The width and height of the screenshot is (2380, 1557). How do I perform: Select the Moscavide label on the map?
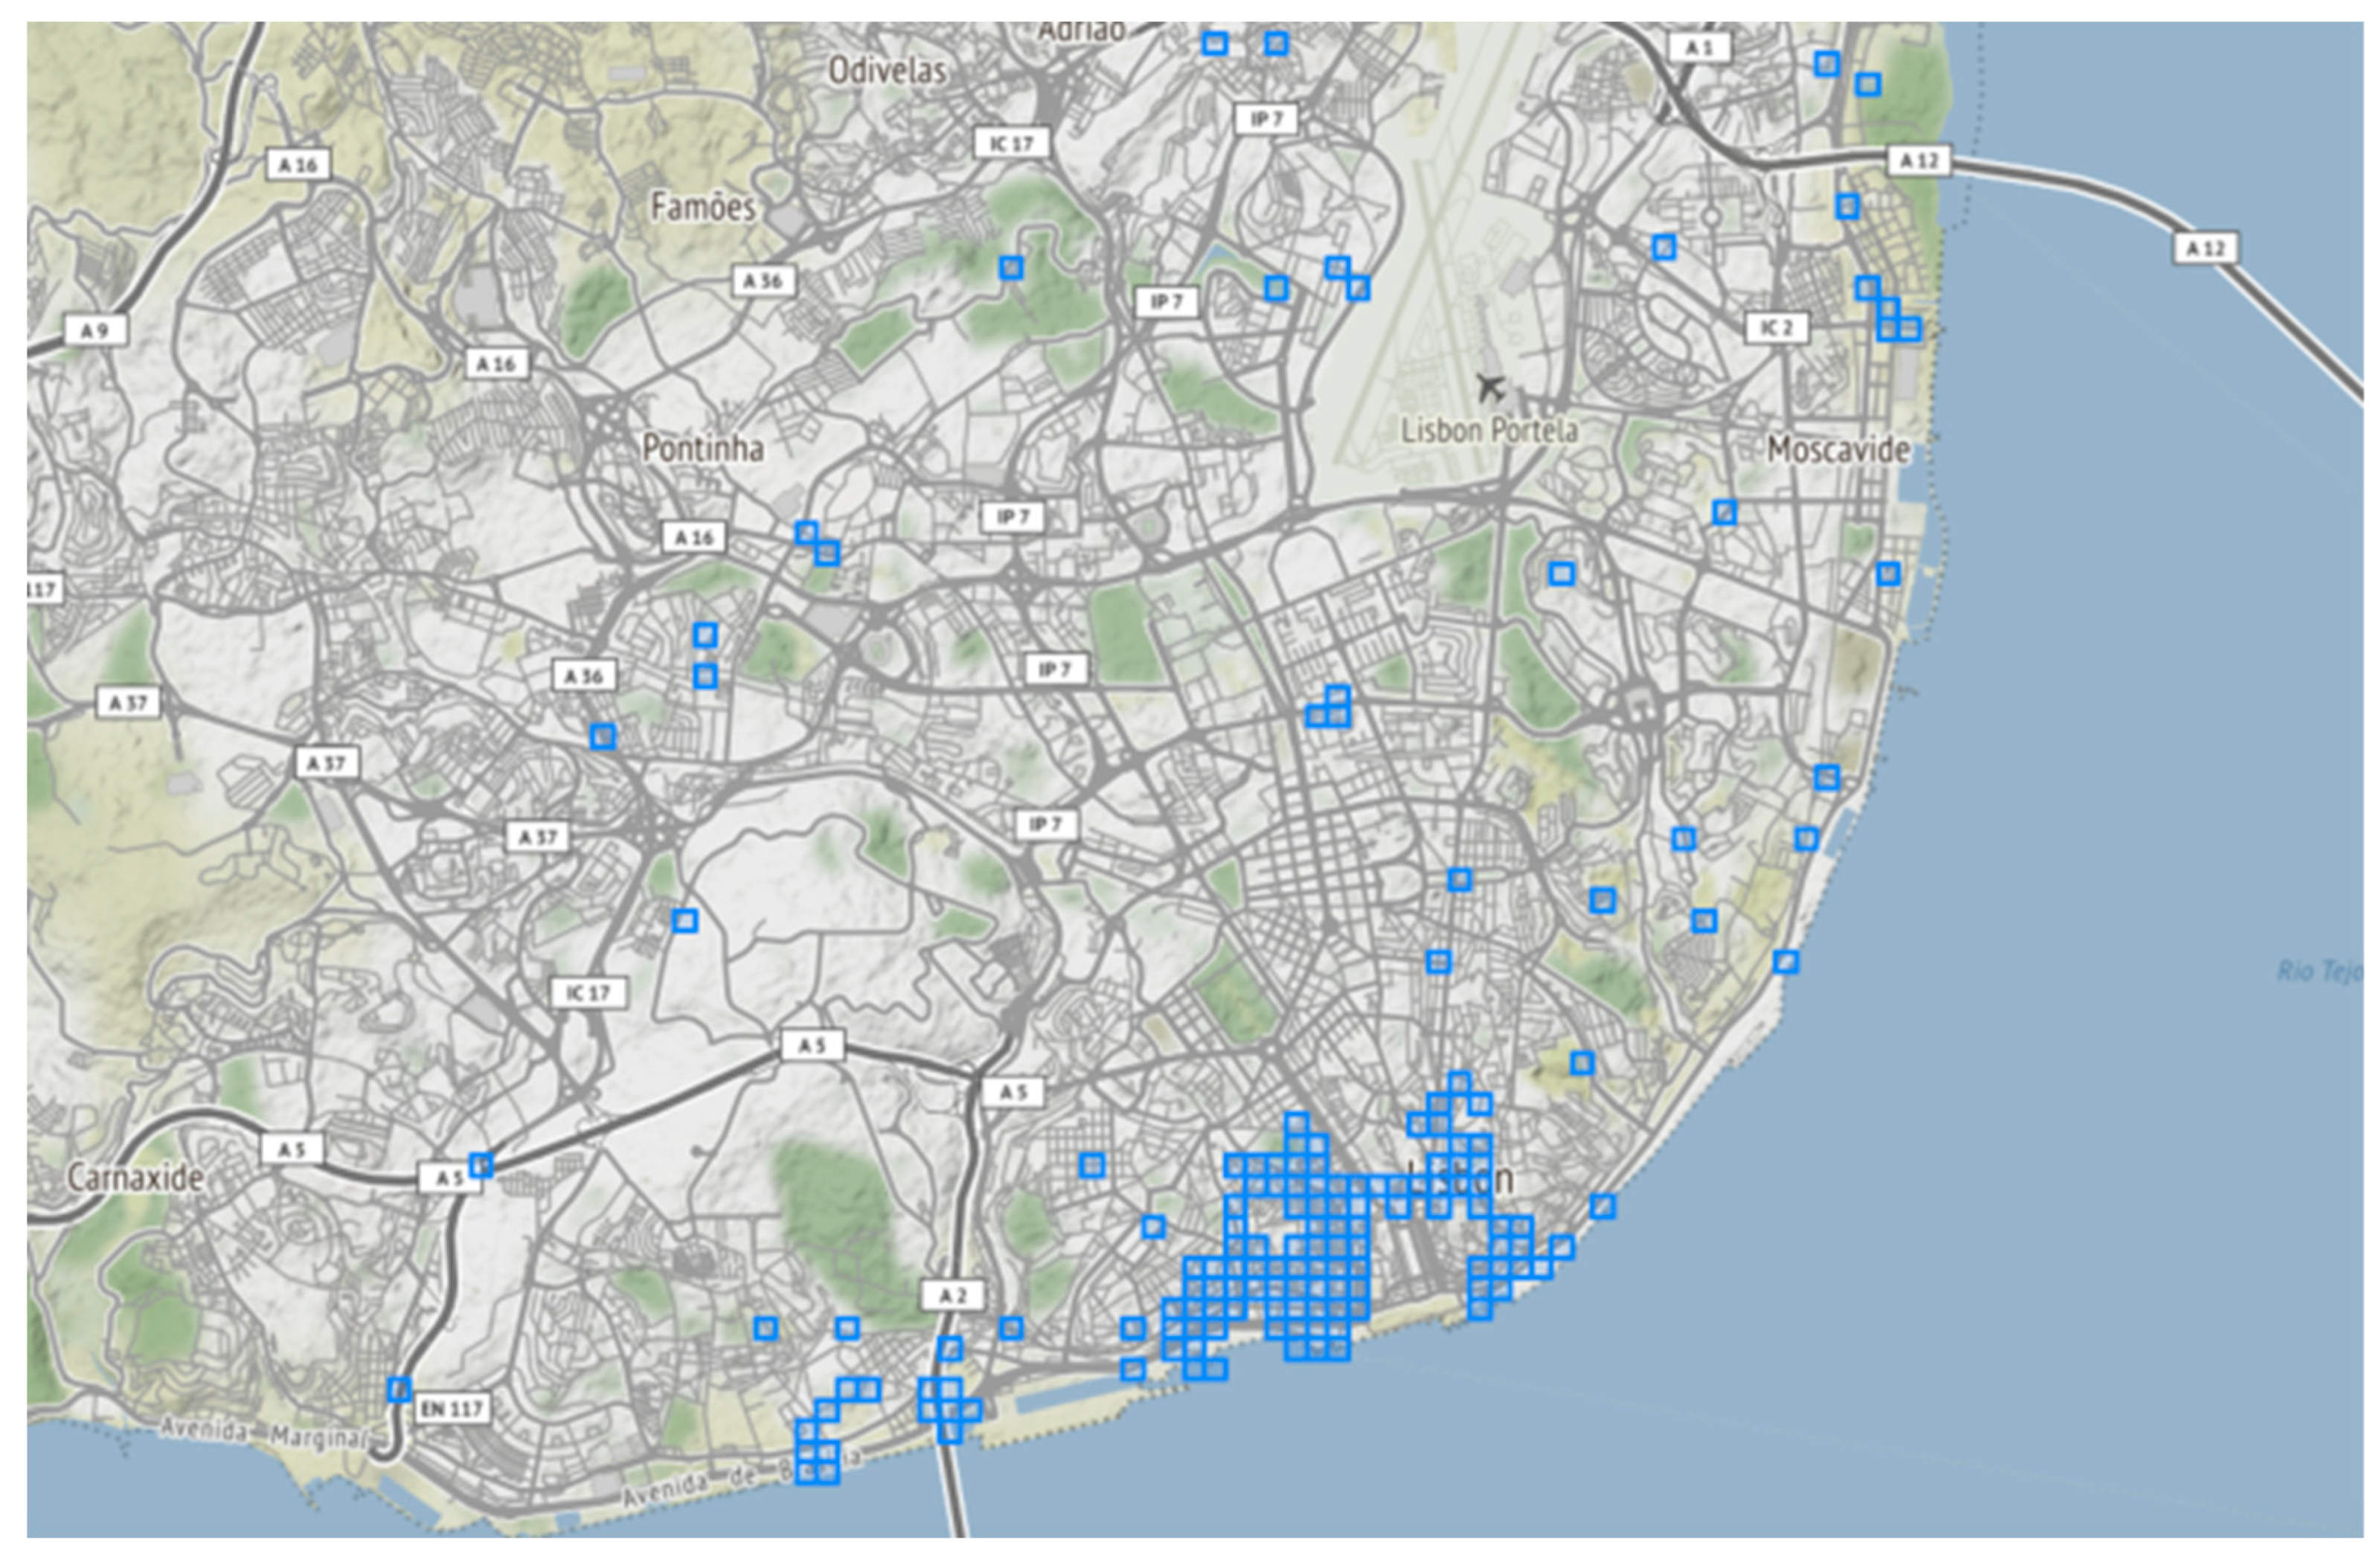tap(1838, 449)
